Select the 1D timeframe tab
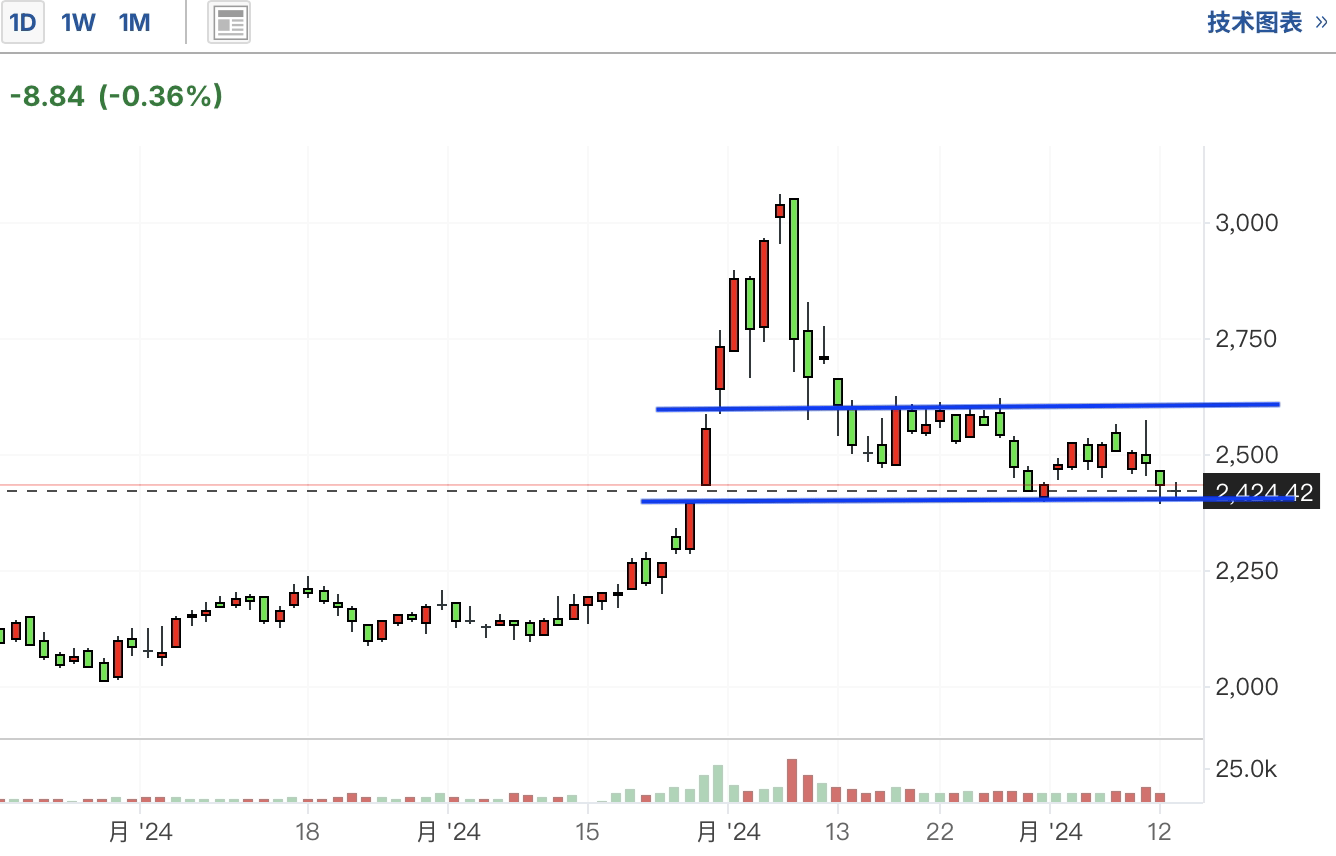The image size is (1336, 856). [x=22, y=22]
